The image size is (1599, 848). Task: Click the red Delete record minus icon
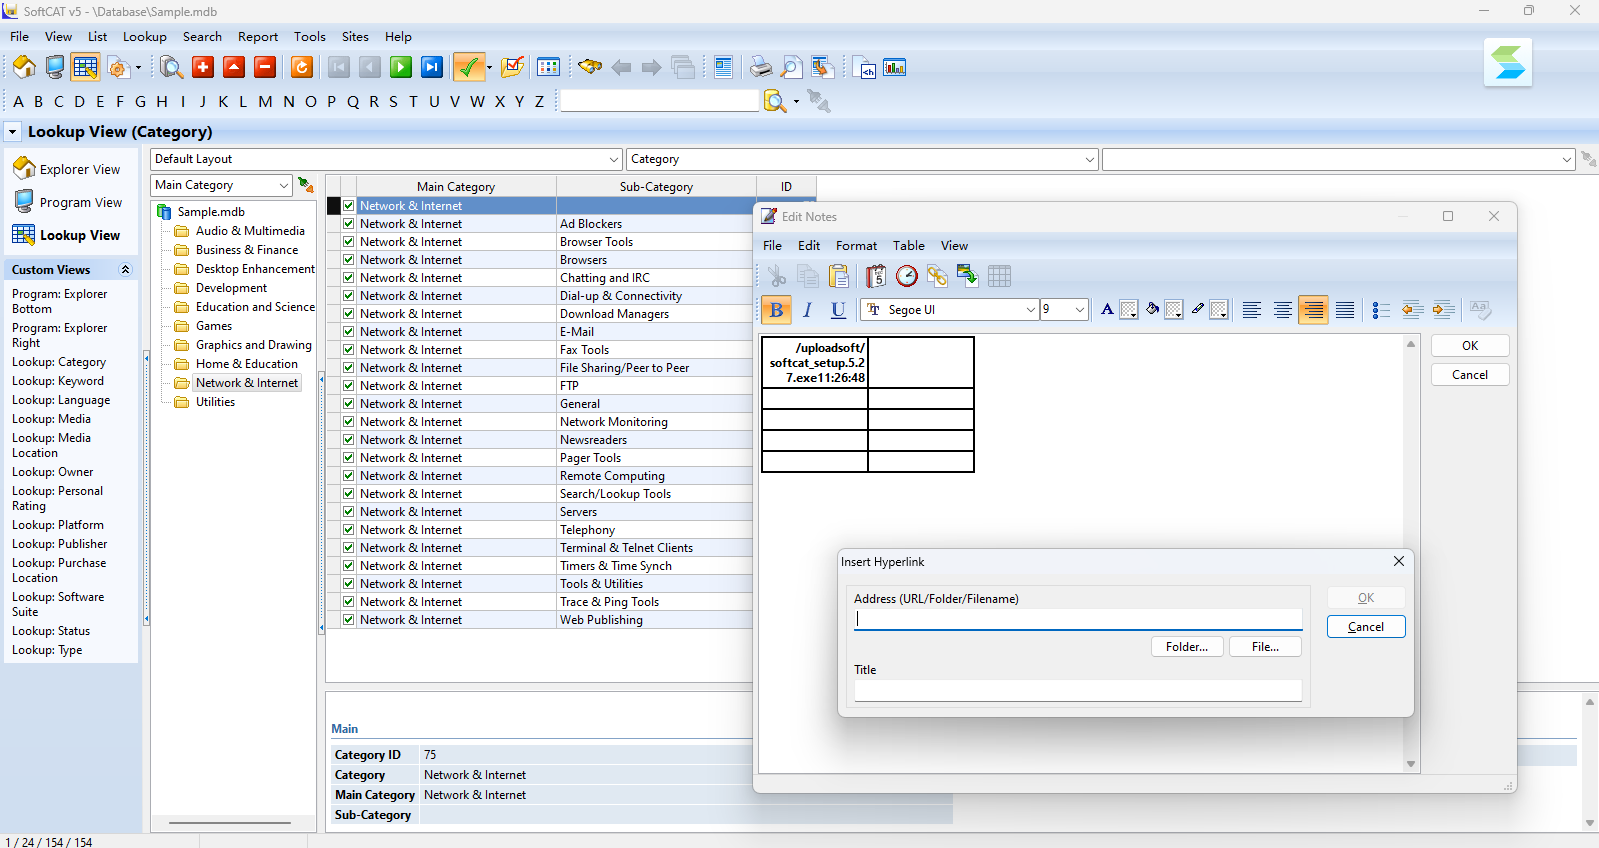(265, 67)
